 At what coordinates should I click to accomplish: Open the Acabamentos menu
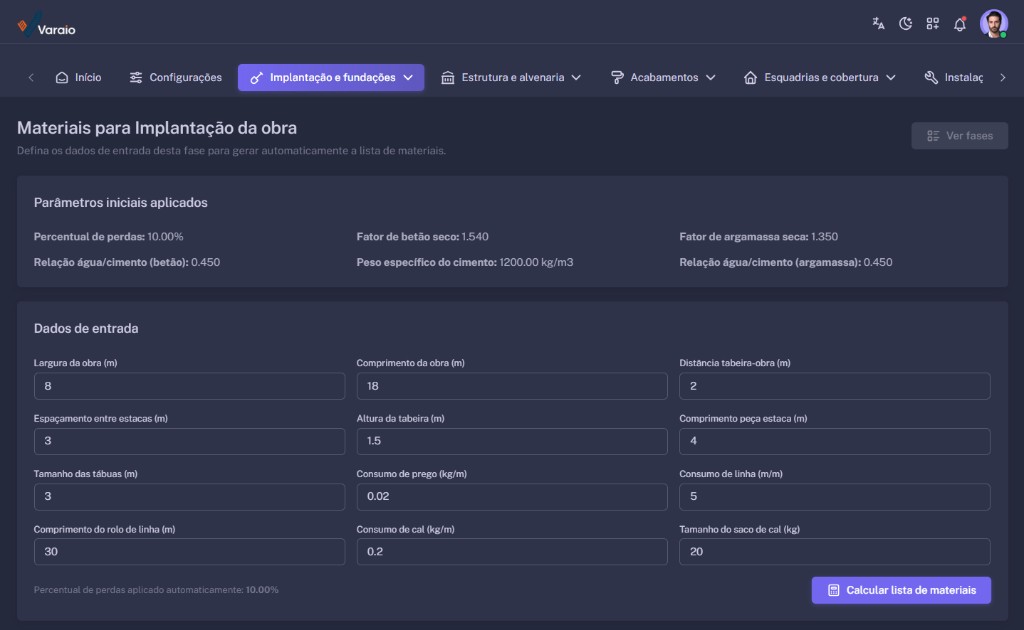(x=663, y=78)
